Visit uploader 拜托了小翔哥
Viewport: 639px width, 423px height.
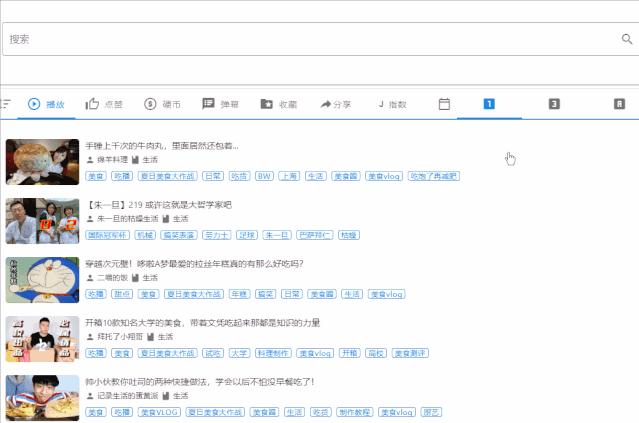(x=120, y=337)
